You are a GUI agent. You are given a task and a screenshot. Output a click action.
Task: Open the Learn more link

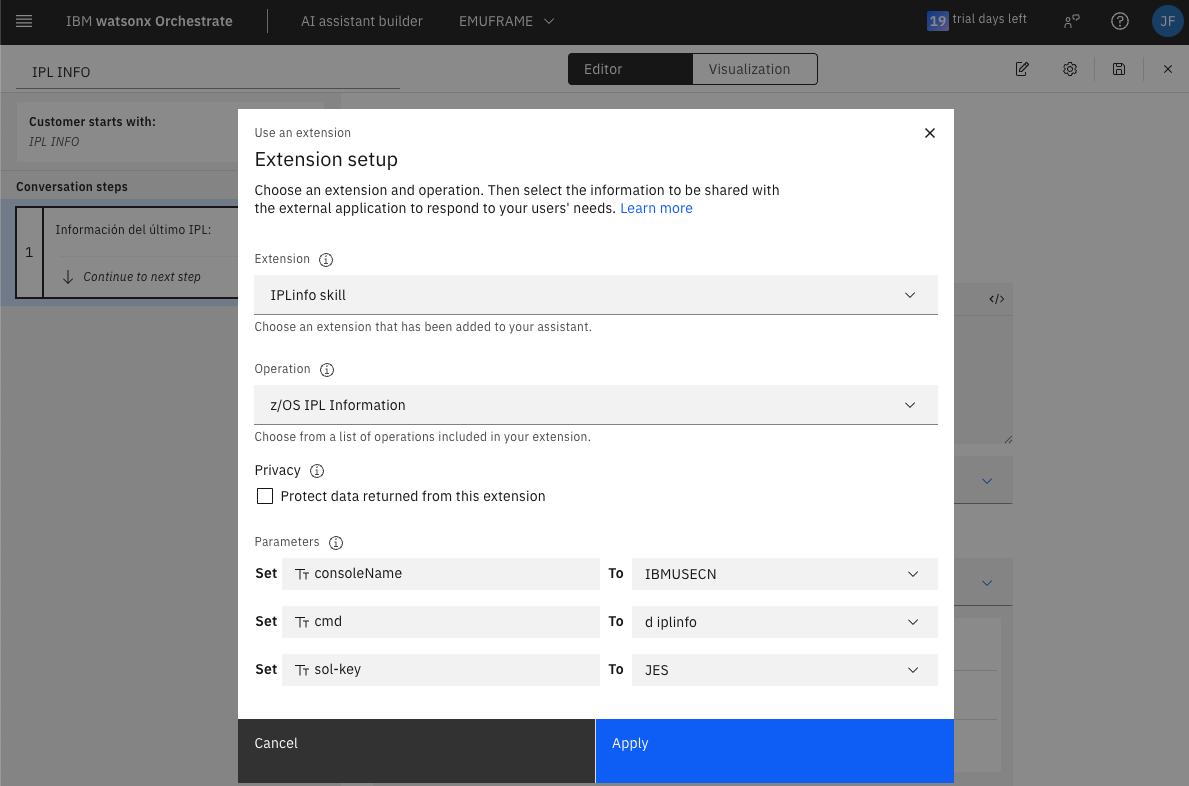(656, 208)
